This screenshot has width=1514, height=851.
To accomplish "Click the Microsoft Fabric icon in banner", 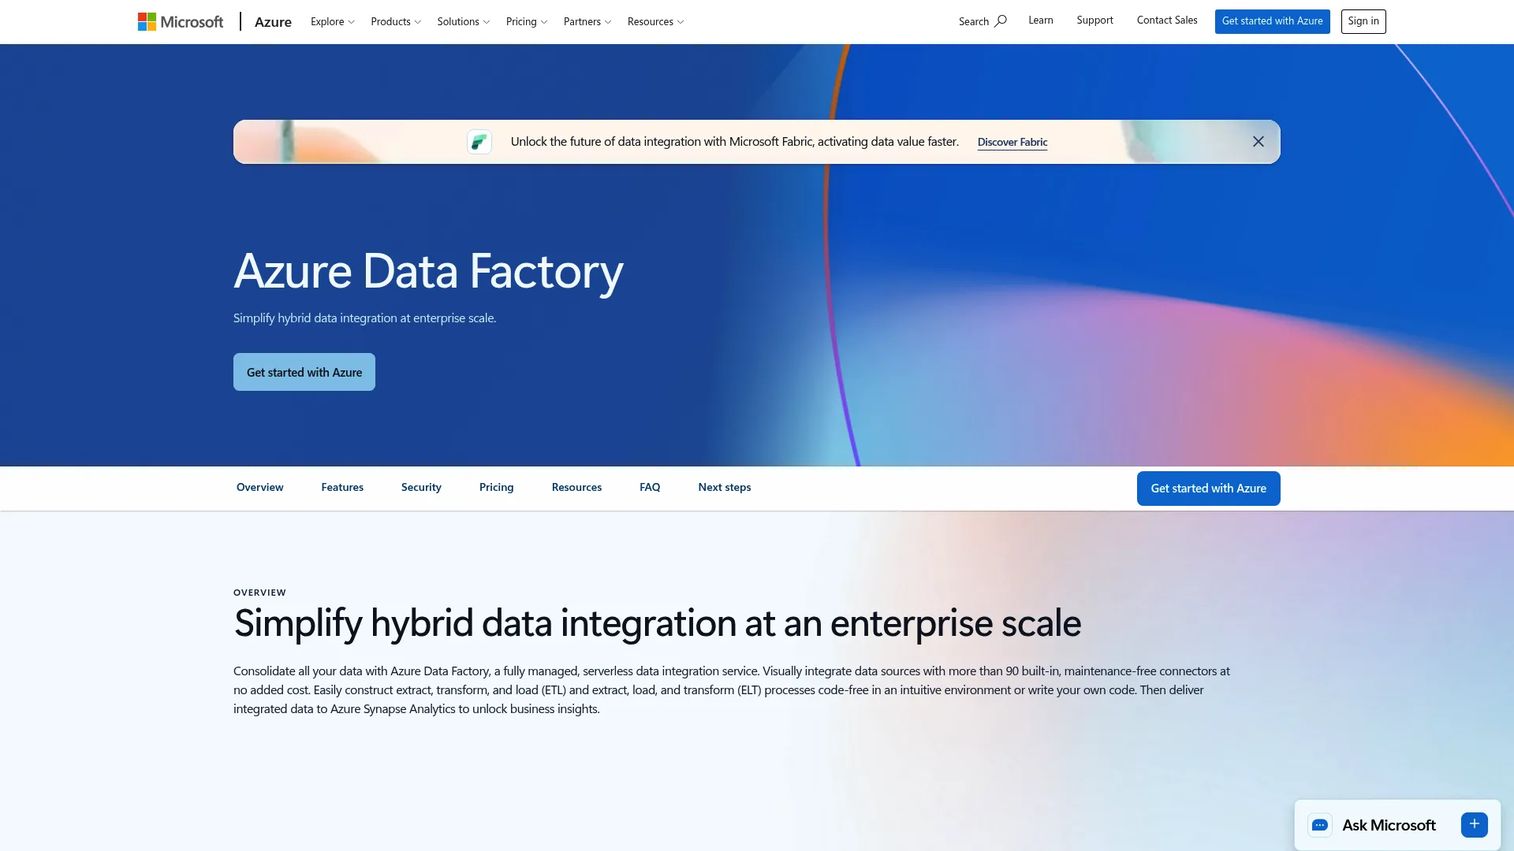I will click(480, 142).
